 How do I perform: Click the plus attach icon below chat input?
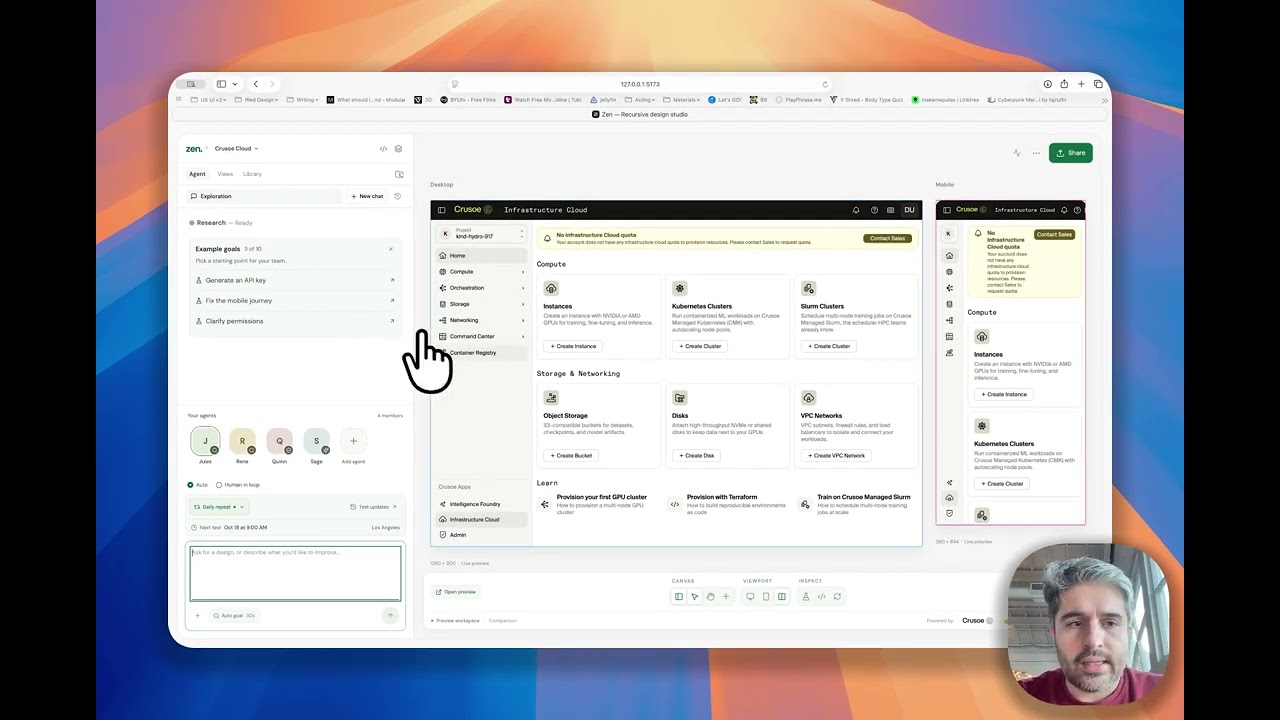(x=197, y=616)
